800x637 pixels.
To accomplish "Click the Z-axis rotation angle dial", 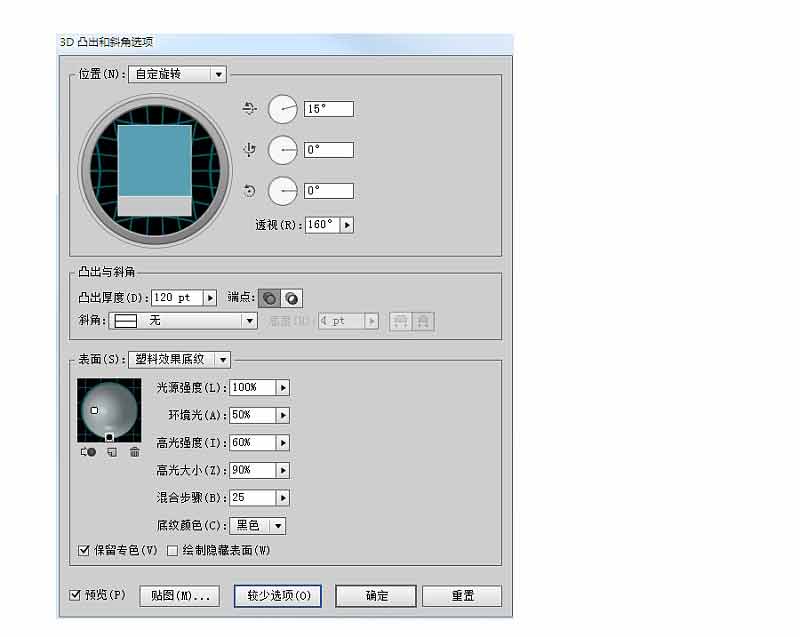I will point(283,191).
